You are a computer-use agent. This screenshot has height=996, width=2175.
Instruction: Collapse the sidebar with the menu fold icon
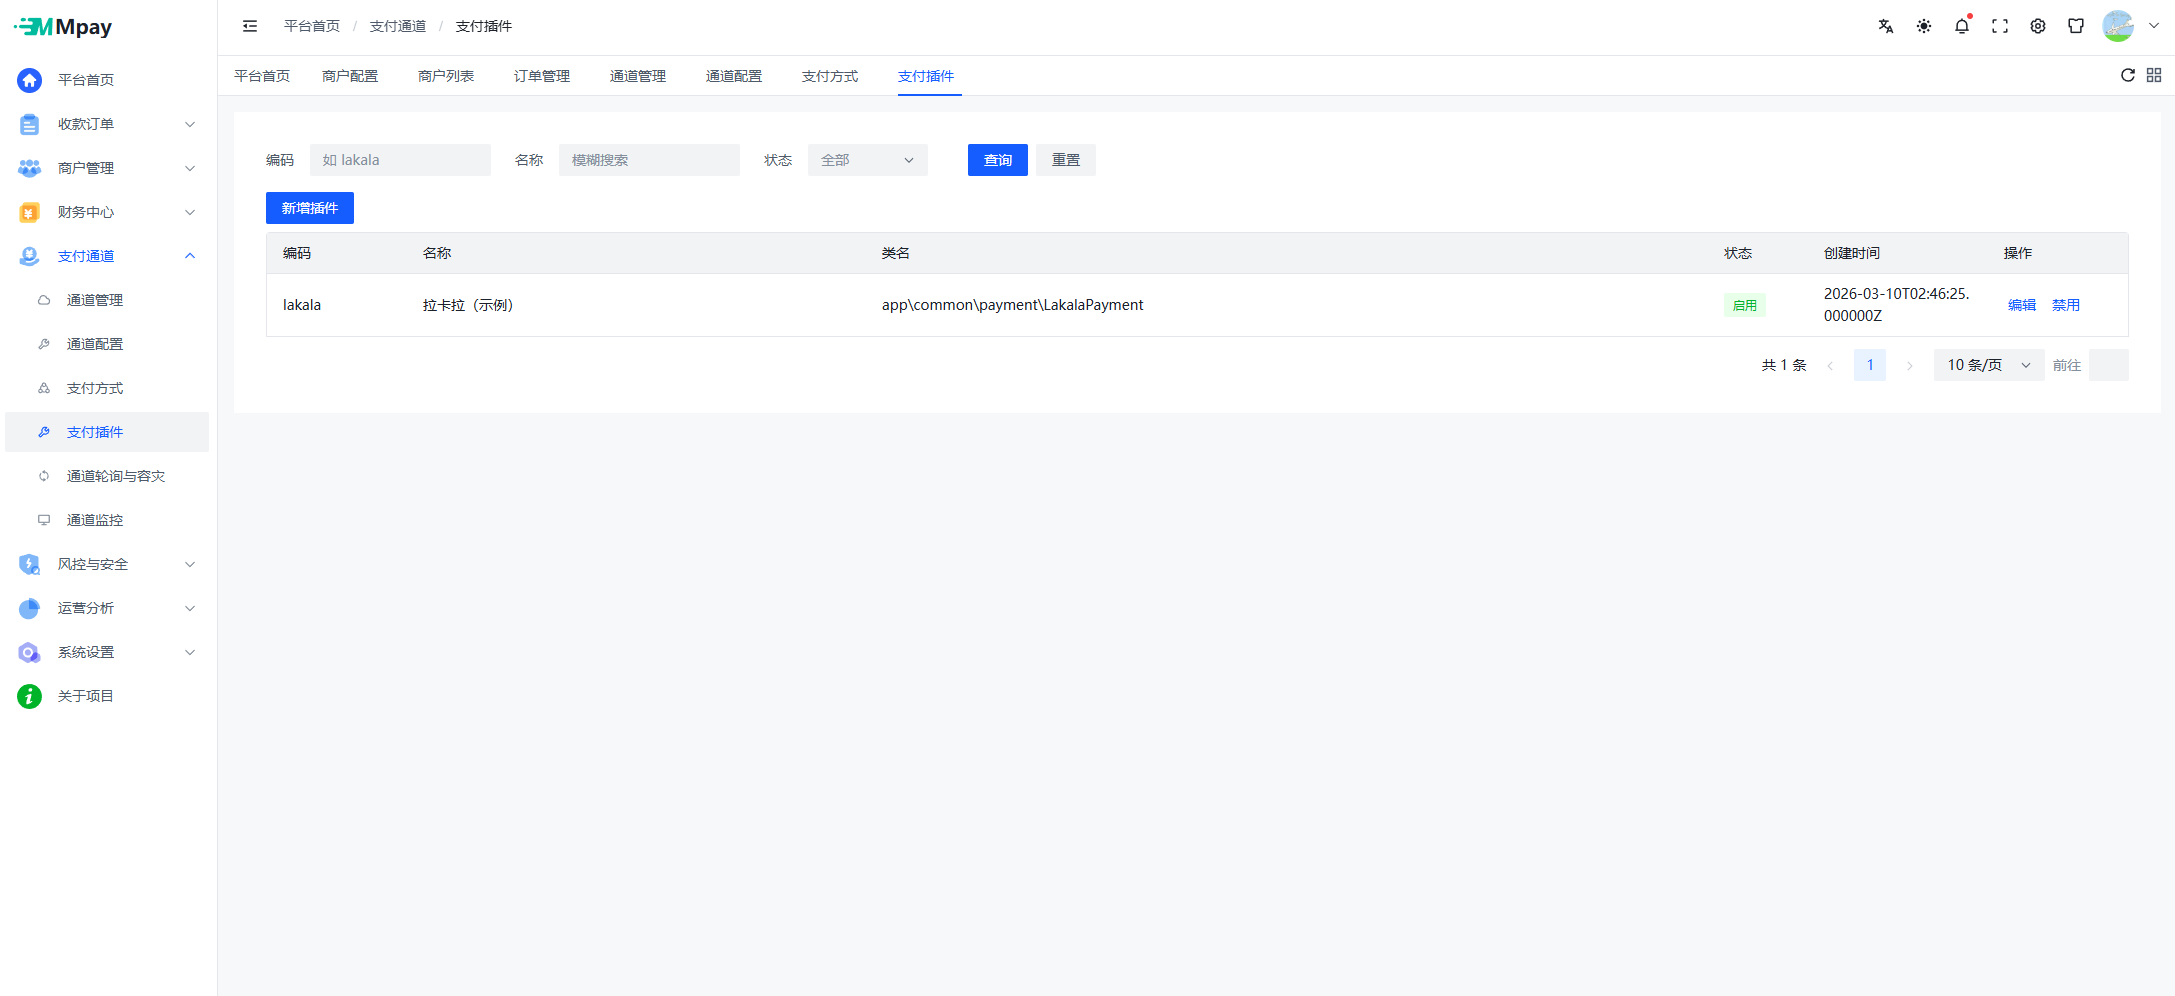pos(250,26)
